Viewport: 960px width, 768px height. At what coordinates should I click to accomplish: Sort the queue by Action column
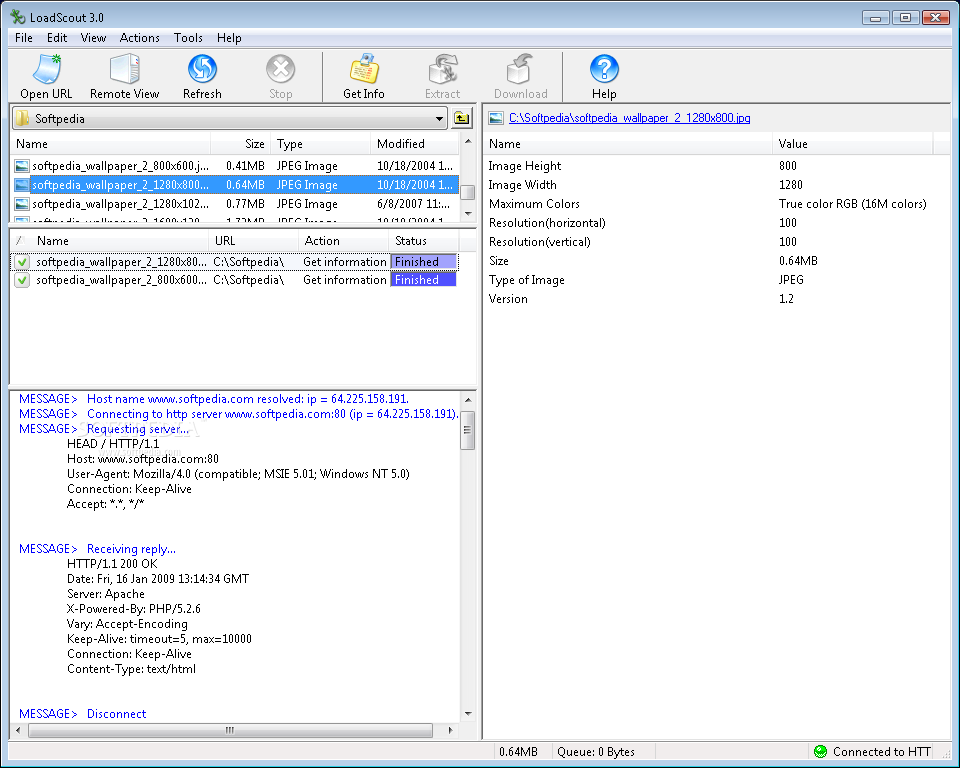click(344, 241)
